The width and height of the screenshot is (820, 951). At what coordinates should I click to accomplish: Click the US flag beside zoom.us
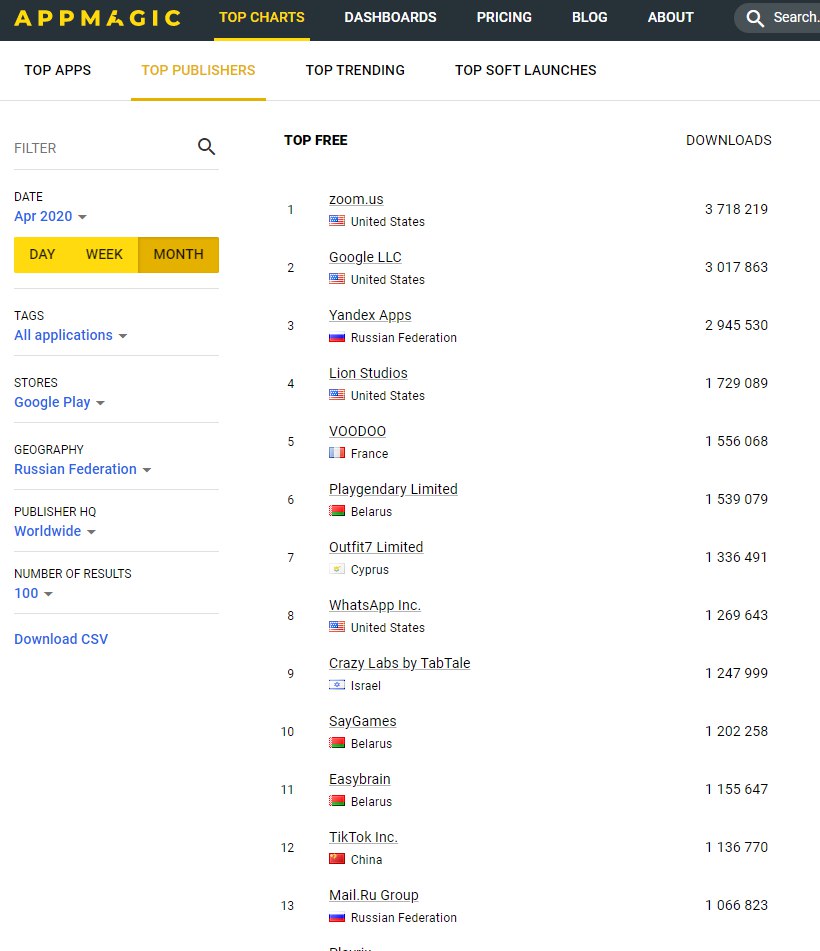point(337,221)
